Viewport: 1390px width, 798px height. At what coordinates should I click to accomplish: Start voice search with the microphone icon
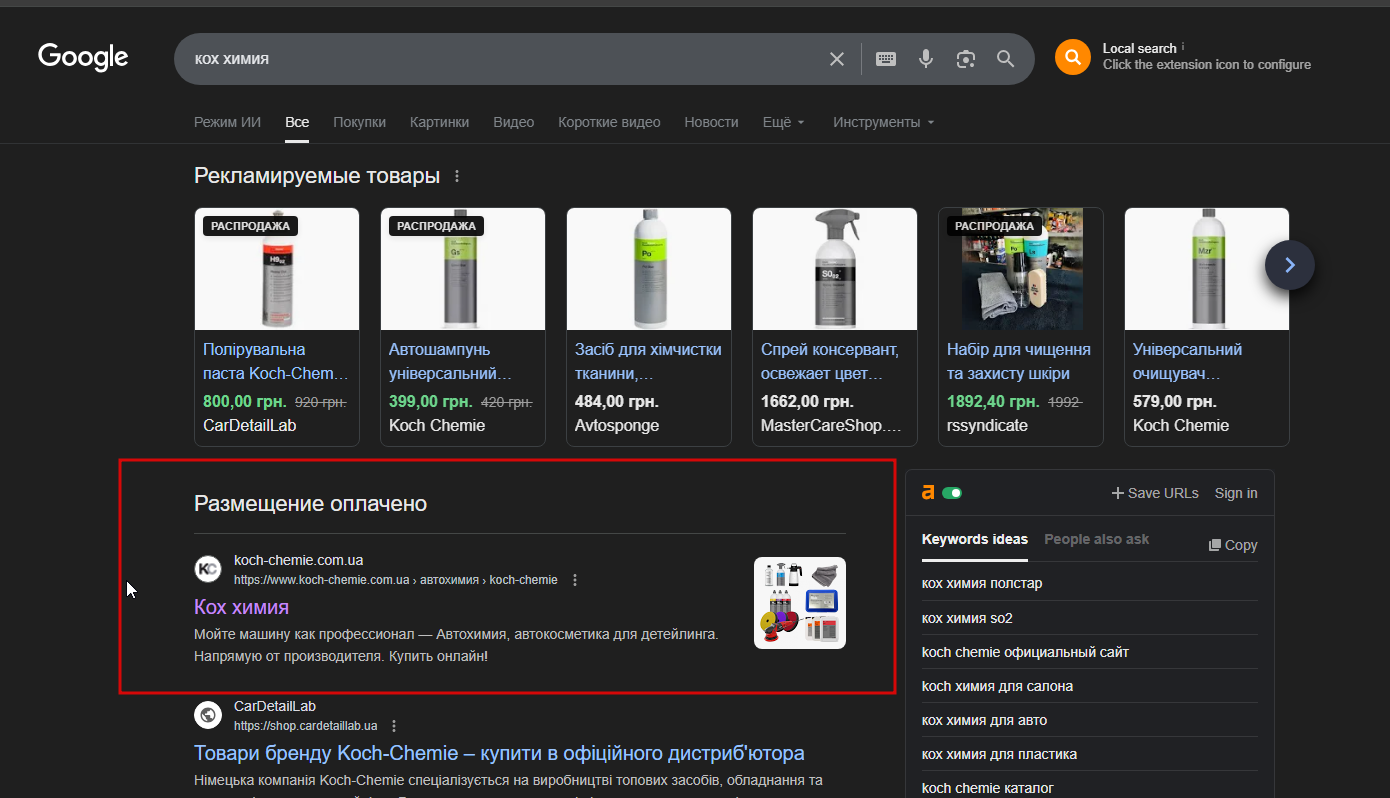point(926,59)
